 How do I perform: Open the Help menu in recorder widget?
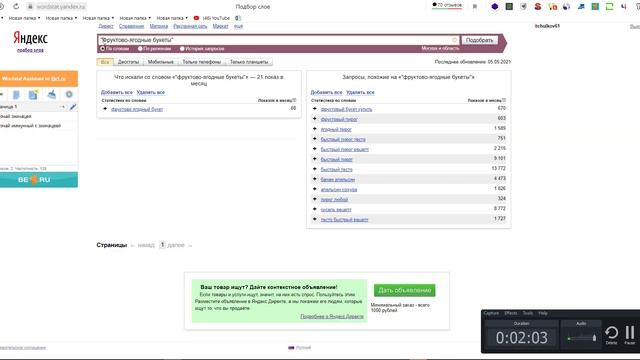(x=543, y=313)
